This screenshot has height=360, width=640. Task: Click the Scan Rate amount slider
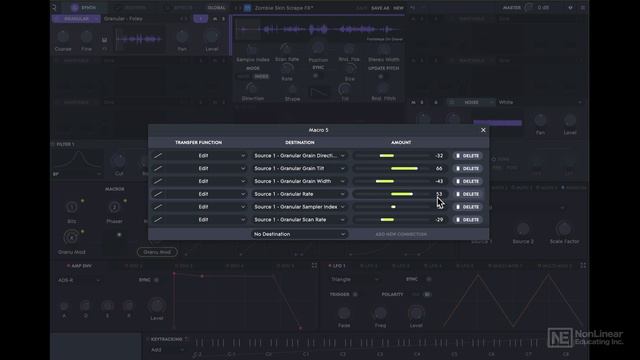[x=392, y=220]
